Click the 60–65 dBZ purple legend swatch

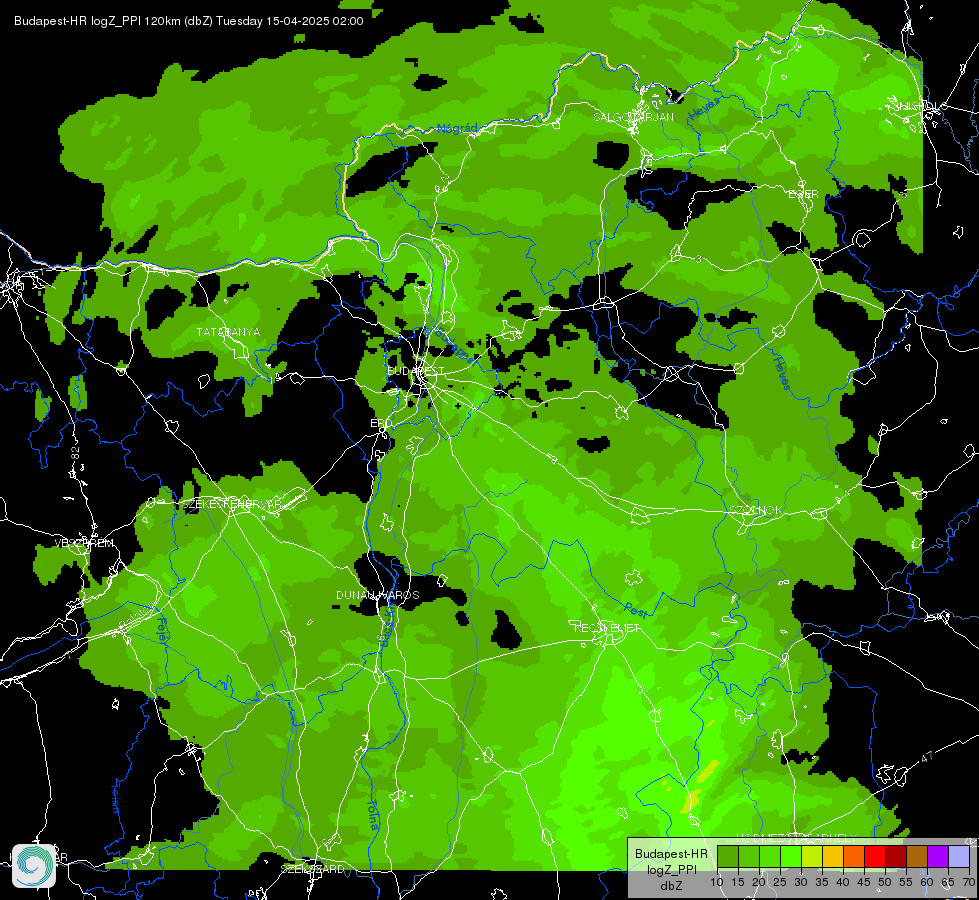[938, 857]
